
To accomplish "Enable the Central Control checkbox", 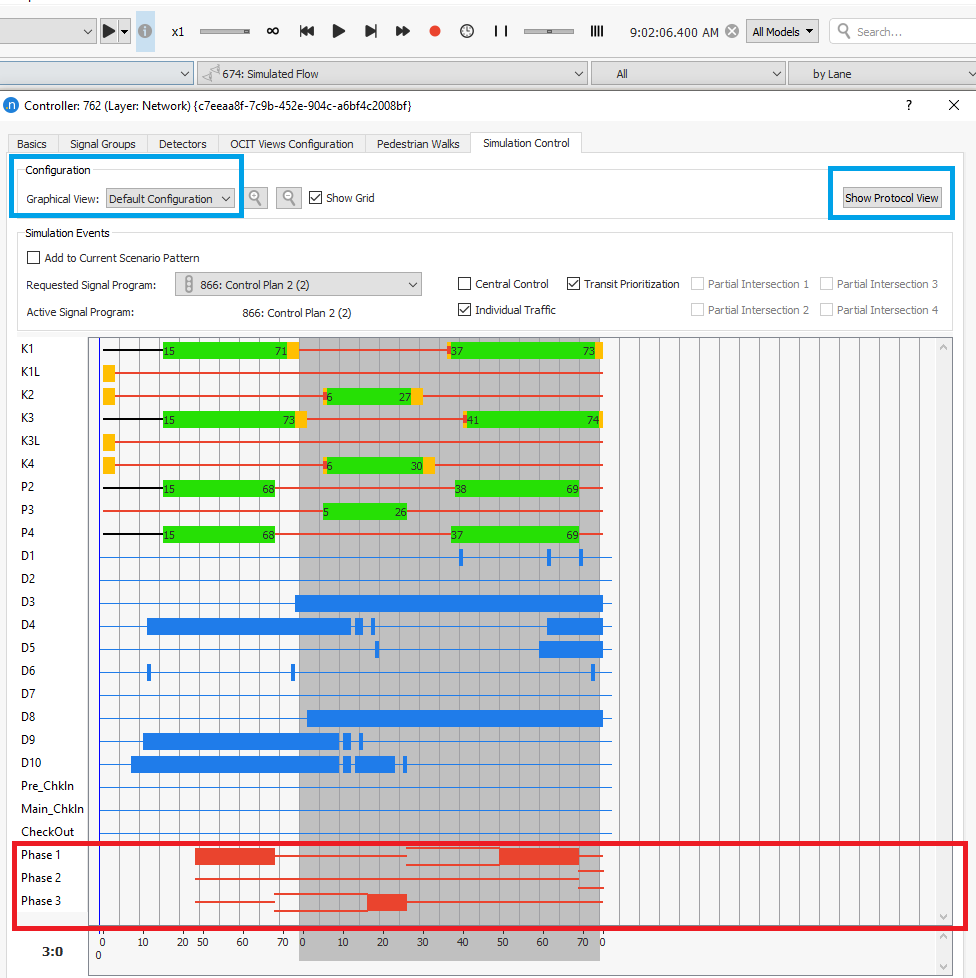I will point(465,284).
